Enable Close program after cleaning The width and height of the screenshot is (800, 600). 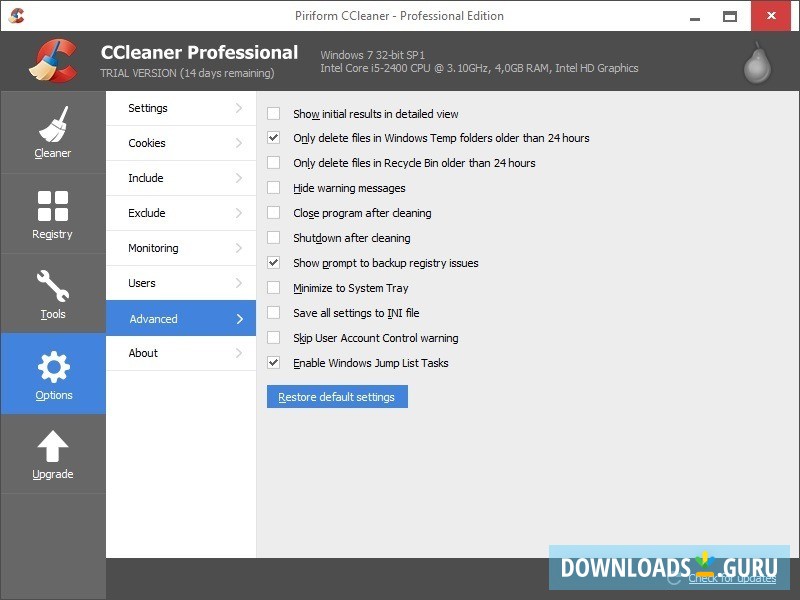coord(273,213)
